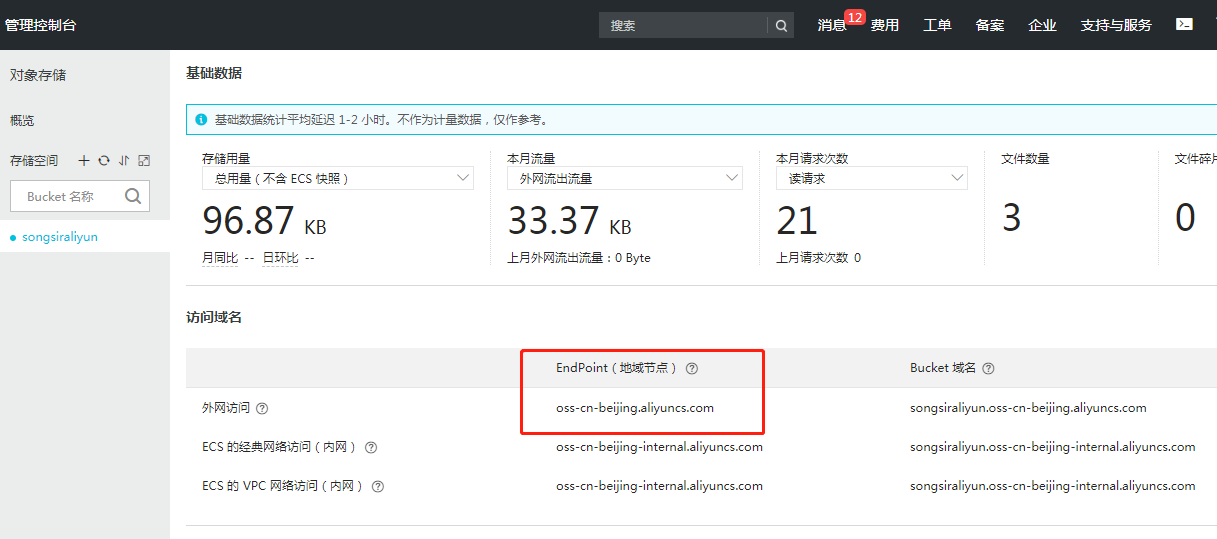Click the 月同比 label

point(220,257)
